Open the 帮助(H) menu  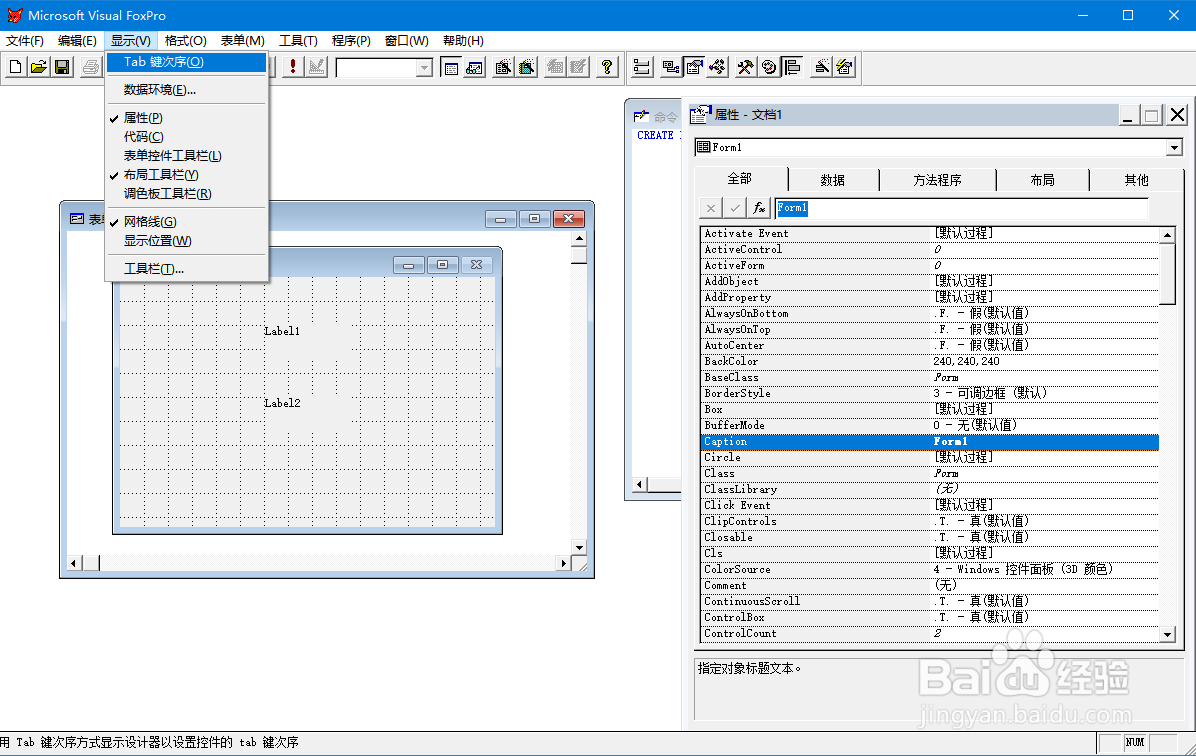point(463,40)
